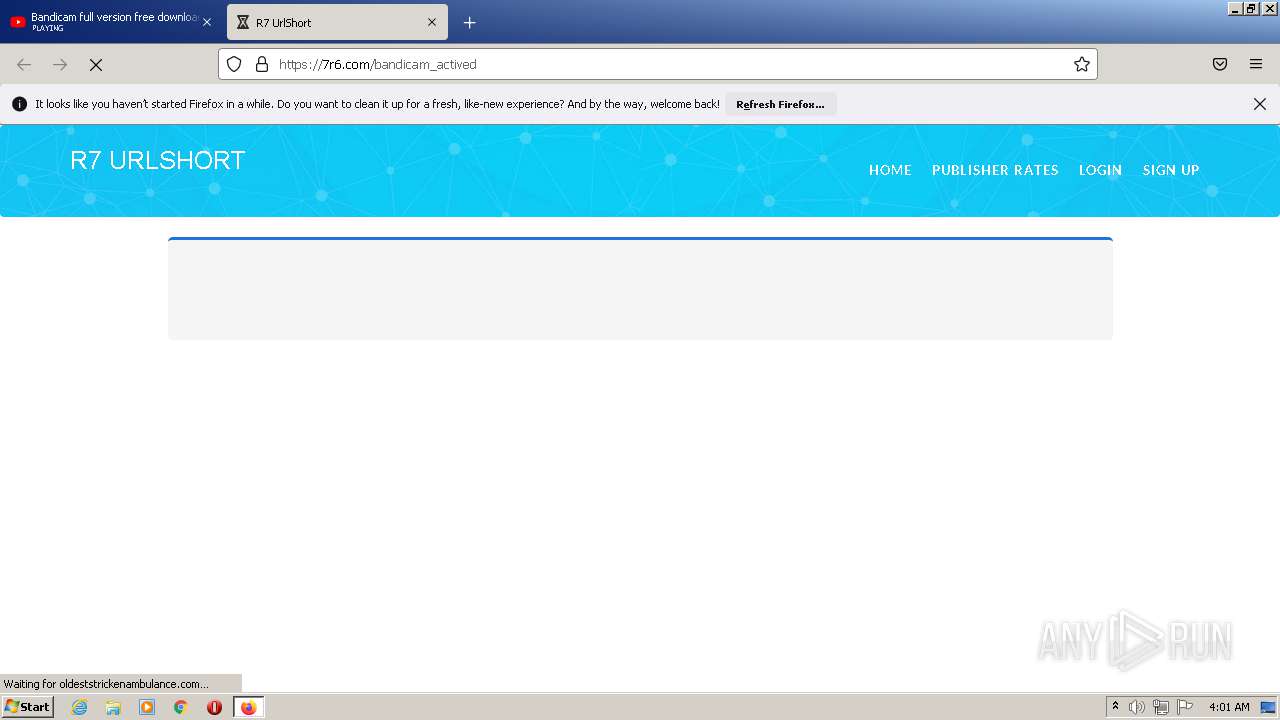Select the R7 UrlShort tab
Screen dimensions: 1280x720
click(x=337, y=22)
